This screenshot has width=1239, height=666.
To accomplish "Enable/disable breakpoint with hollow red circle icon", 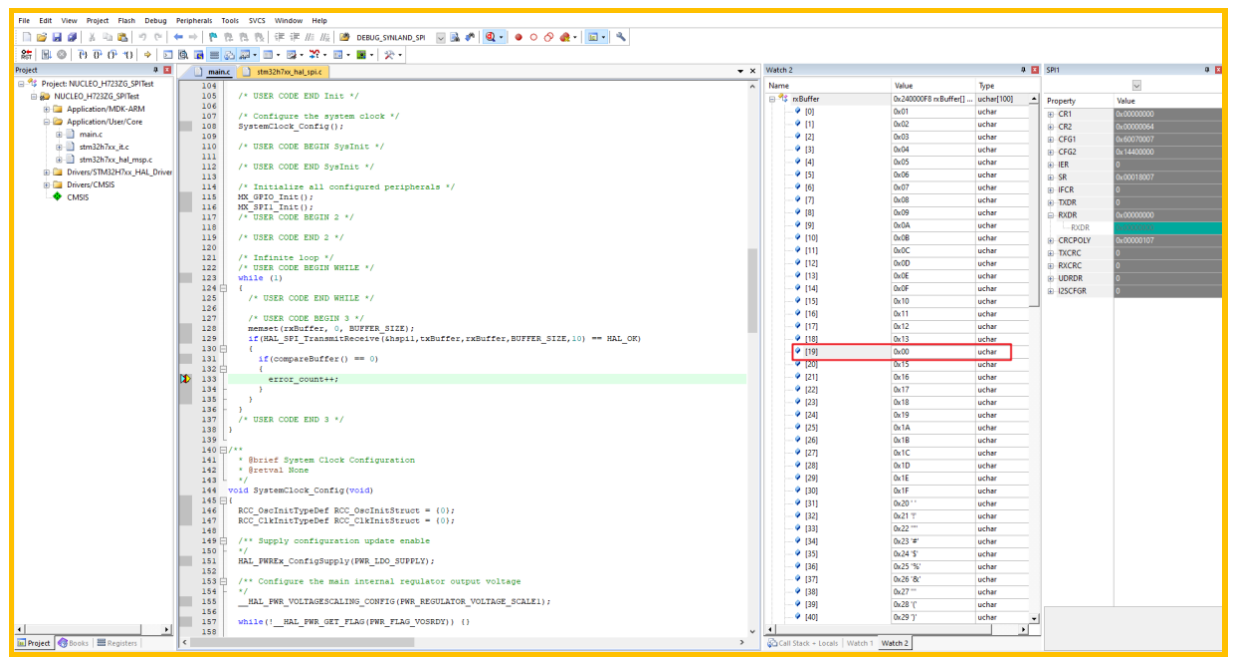I will (534, 37).
